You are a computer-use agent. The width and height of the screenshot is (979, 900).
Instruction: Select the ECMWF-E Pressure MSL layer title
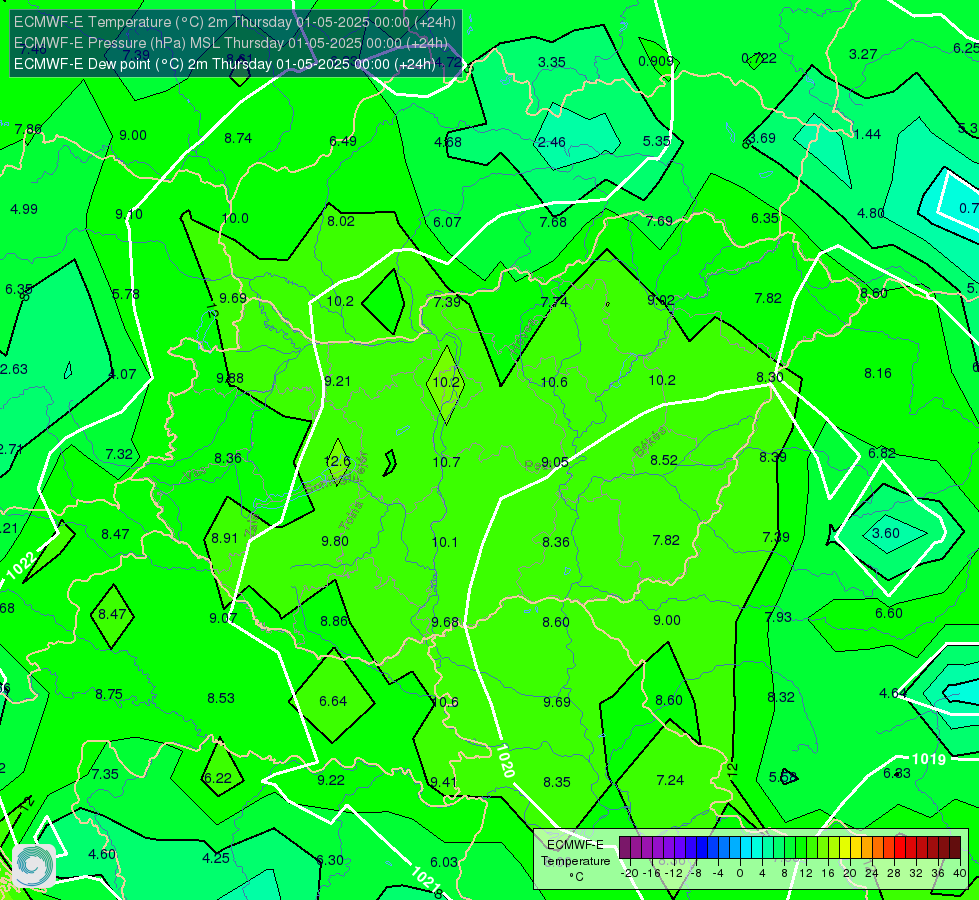[230, 43]
